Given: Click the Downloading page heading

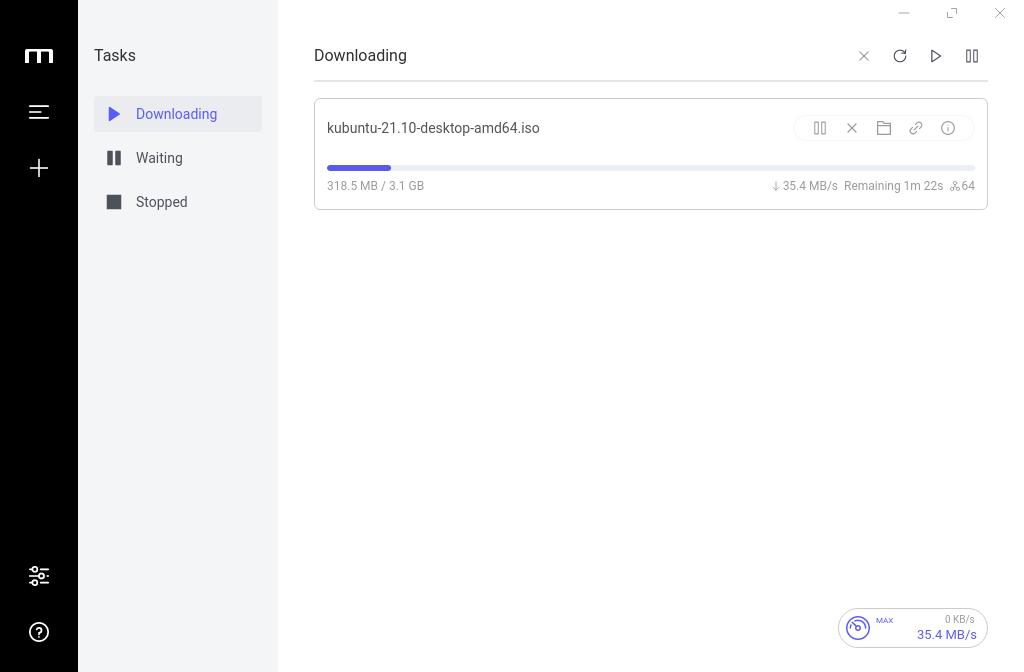Looking at the screenshot, I should tap(360, 56).
